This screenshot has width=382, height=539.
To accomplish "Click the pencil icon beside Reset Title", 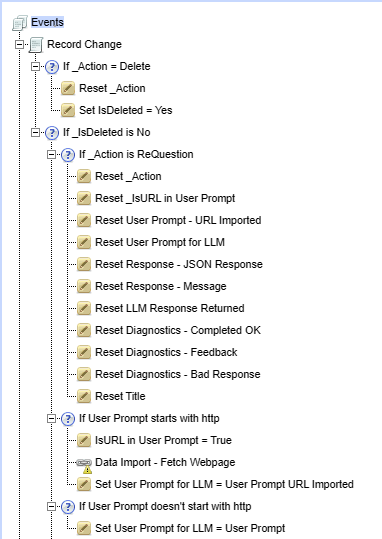I will (84, 396).
